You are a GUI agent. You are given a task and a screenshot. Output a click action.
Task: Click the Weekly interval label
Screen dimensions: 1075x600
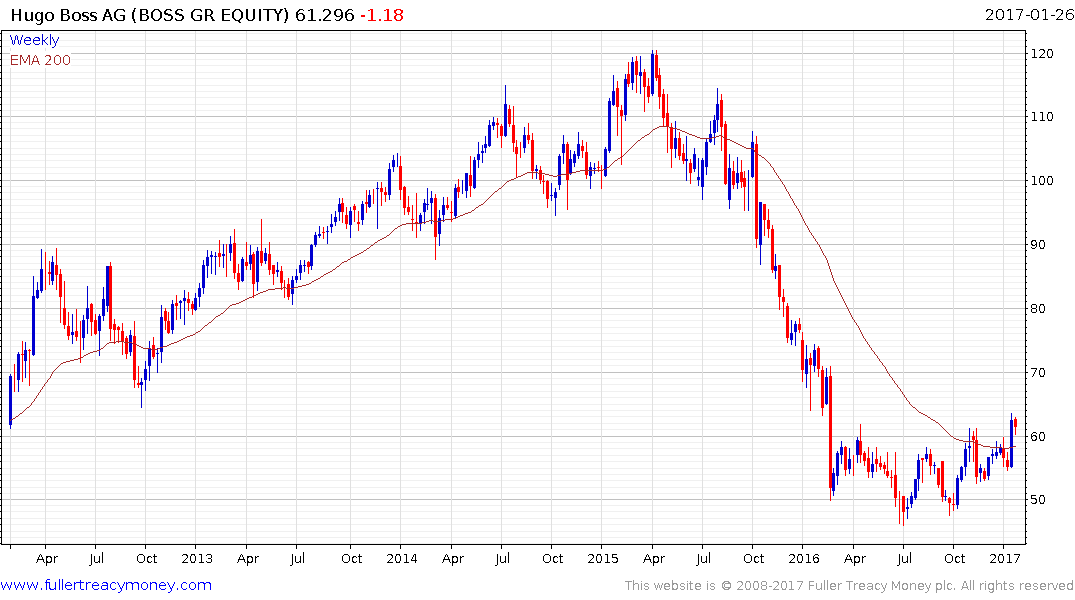tap(34, 40)
